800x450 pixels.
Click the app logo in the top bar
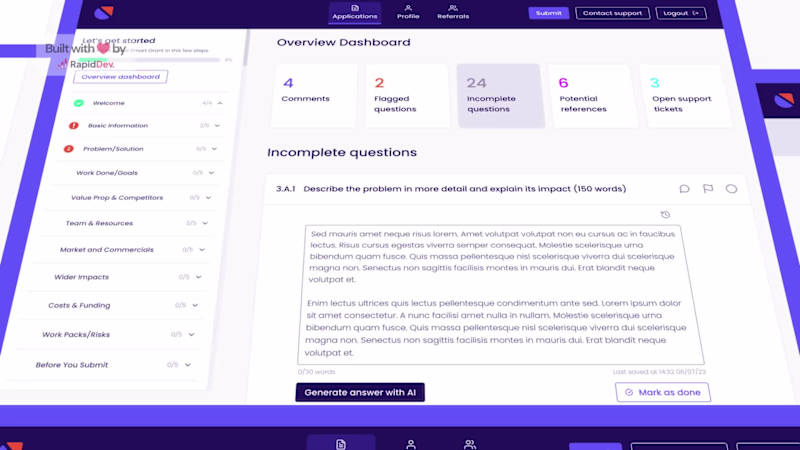click(x=104, y=13)
